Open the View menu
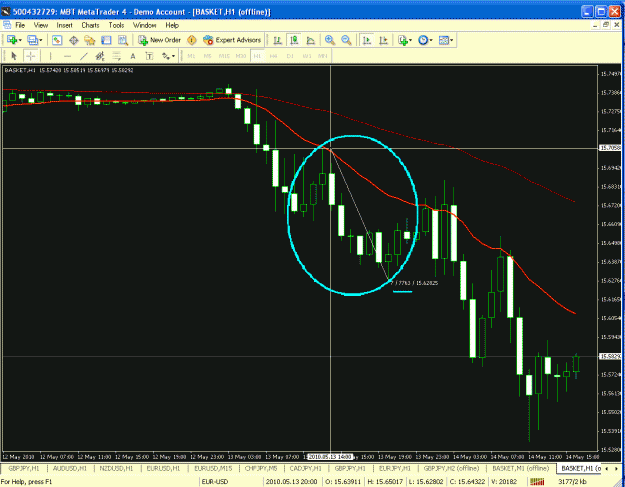This screenshot has height=487, width=625. (x=41, y=25)
